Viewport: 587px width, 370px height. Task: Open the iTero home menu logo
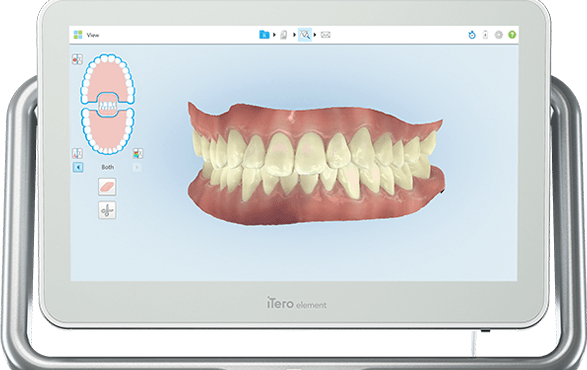(x=78, y=35)
